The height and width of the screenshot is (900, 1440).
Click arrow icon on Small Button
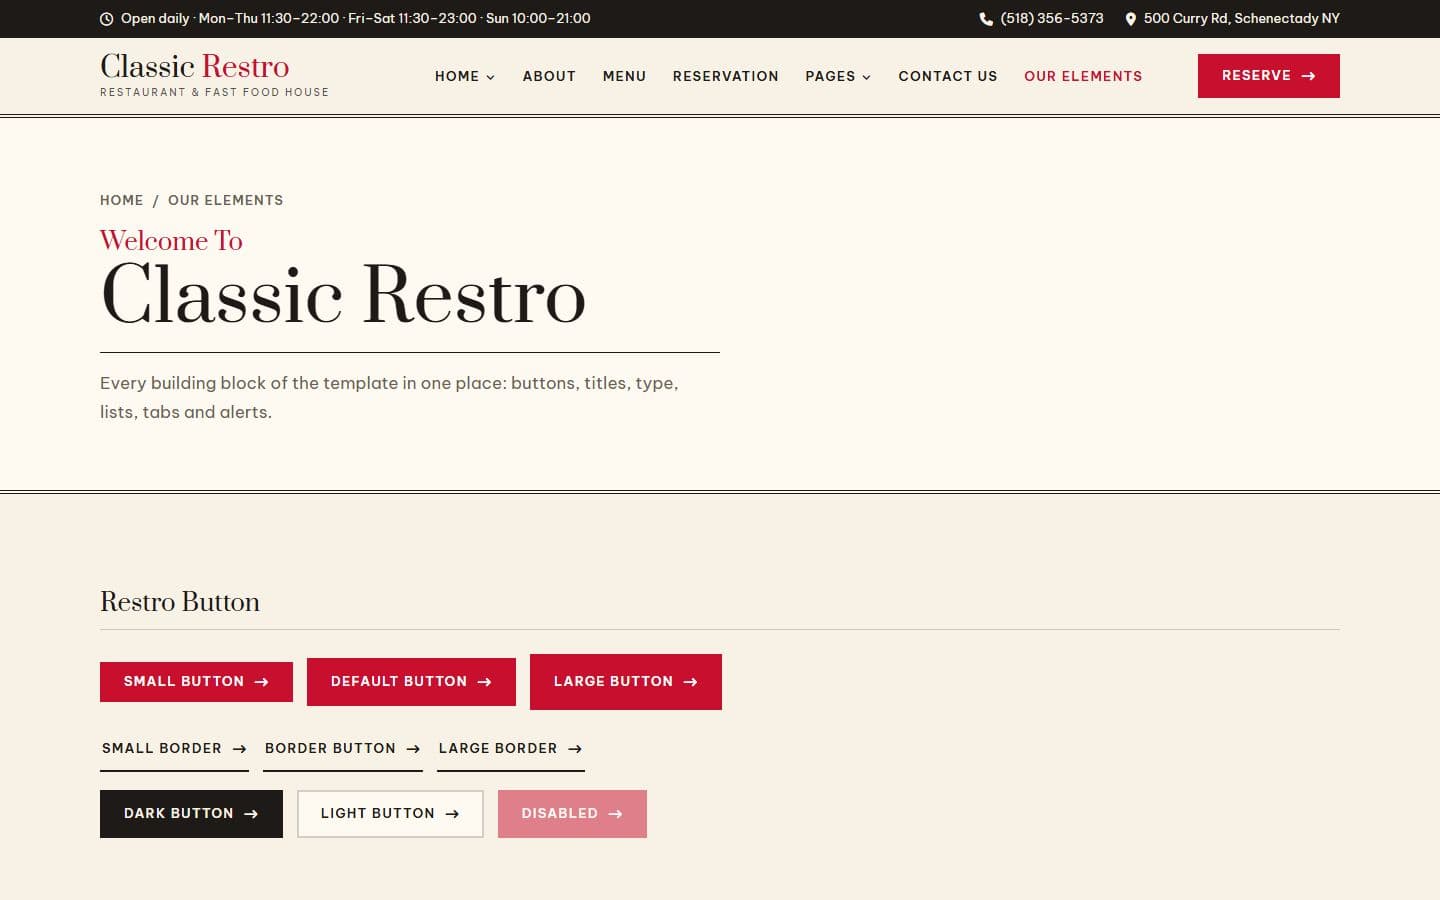pyautogui.click(x=261, y=682)
